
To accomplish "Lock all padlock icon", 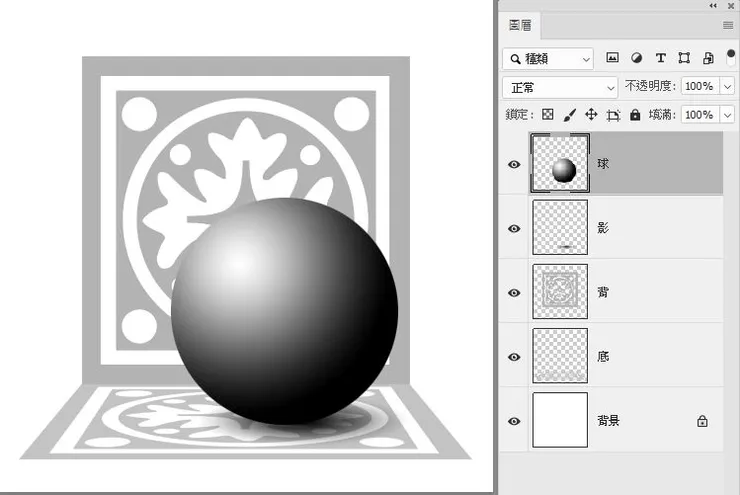I will click(635, 115).
